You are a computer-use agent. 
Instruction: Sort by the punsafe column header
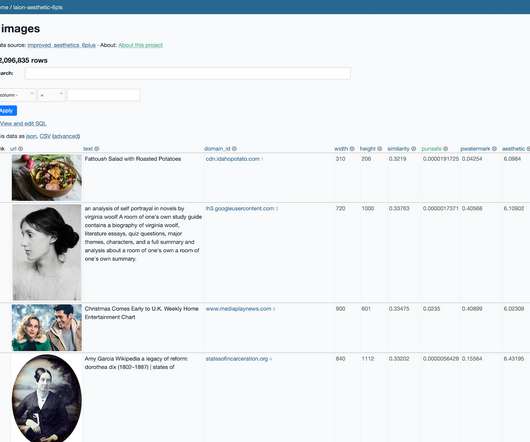(431, 149)
